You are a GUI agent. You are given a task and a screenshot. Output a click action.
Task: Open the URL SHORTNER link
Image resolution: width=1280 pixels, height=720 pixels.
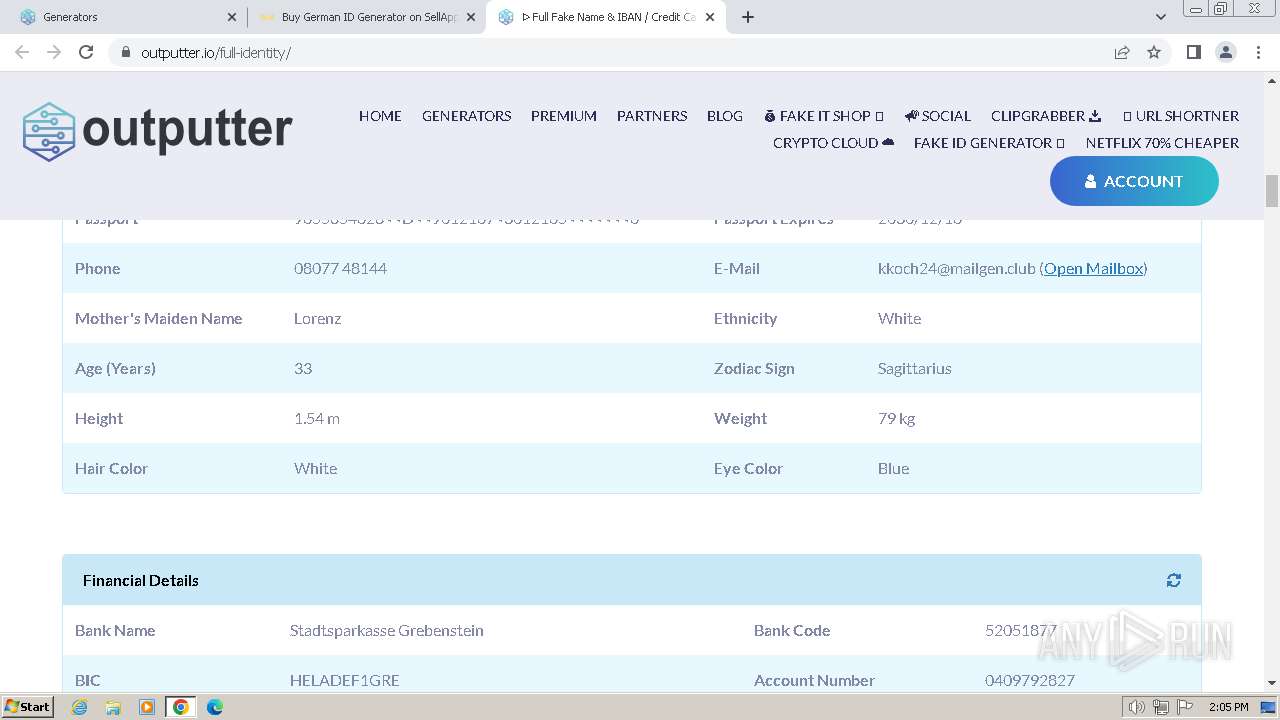pyautogui.click(x=1180, y=116)
